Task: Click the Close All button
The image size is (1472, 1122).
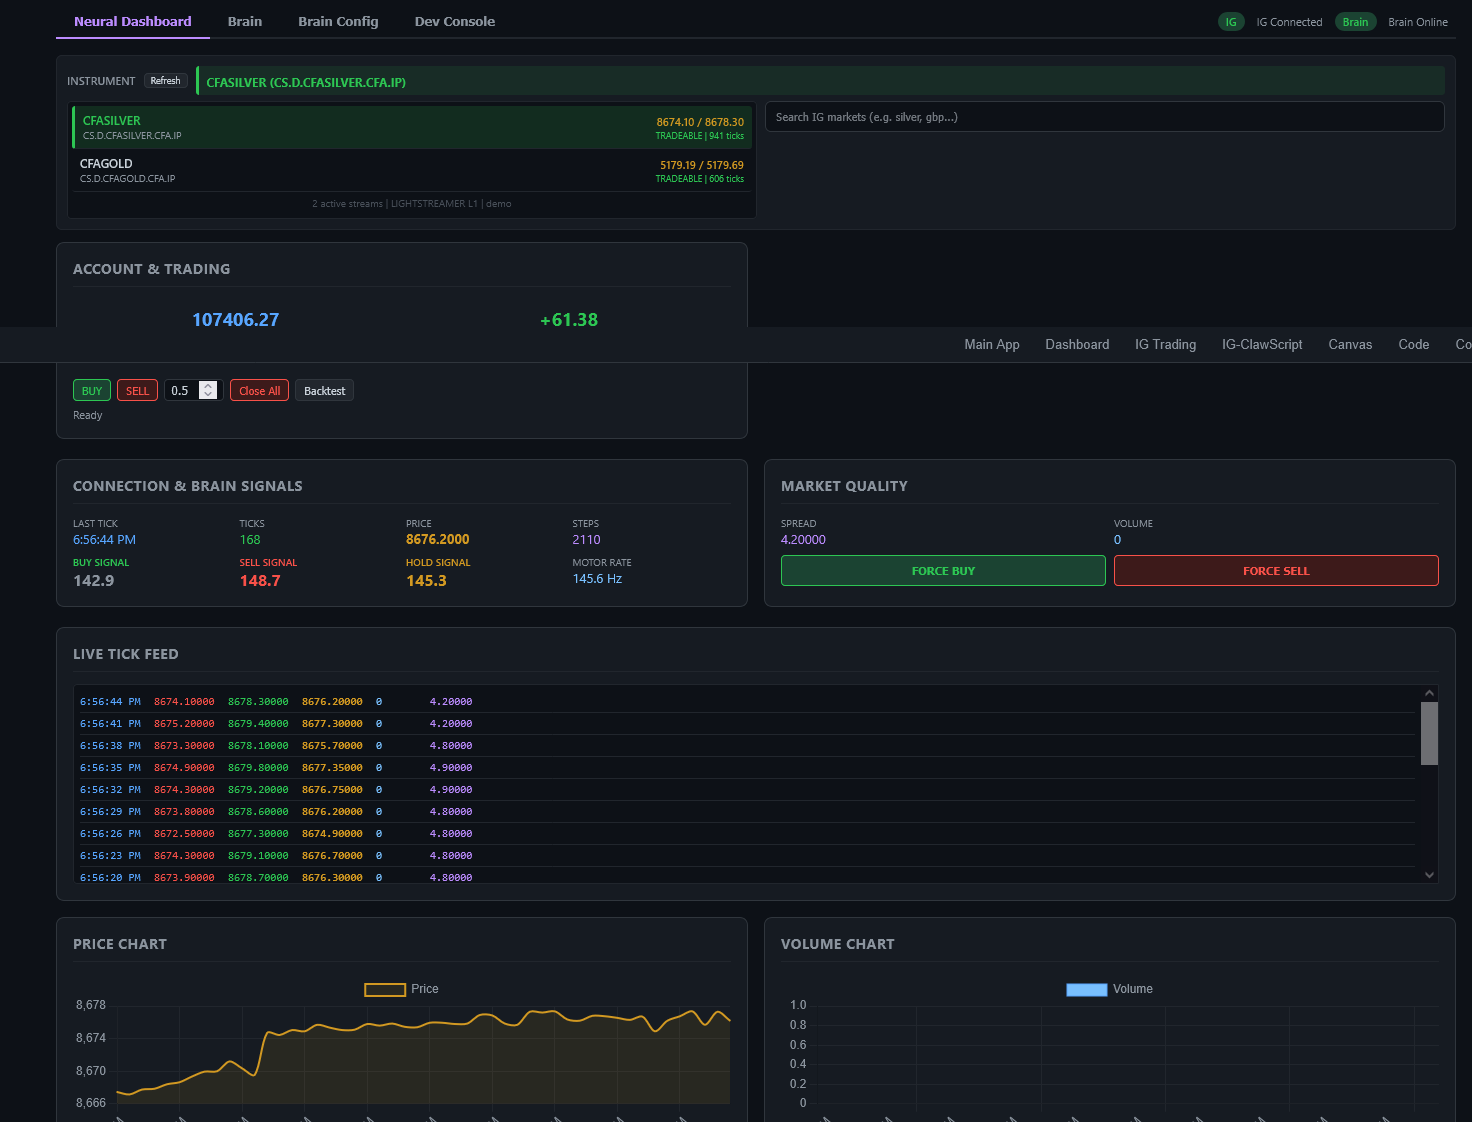Action: click(x=258, y=390)
